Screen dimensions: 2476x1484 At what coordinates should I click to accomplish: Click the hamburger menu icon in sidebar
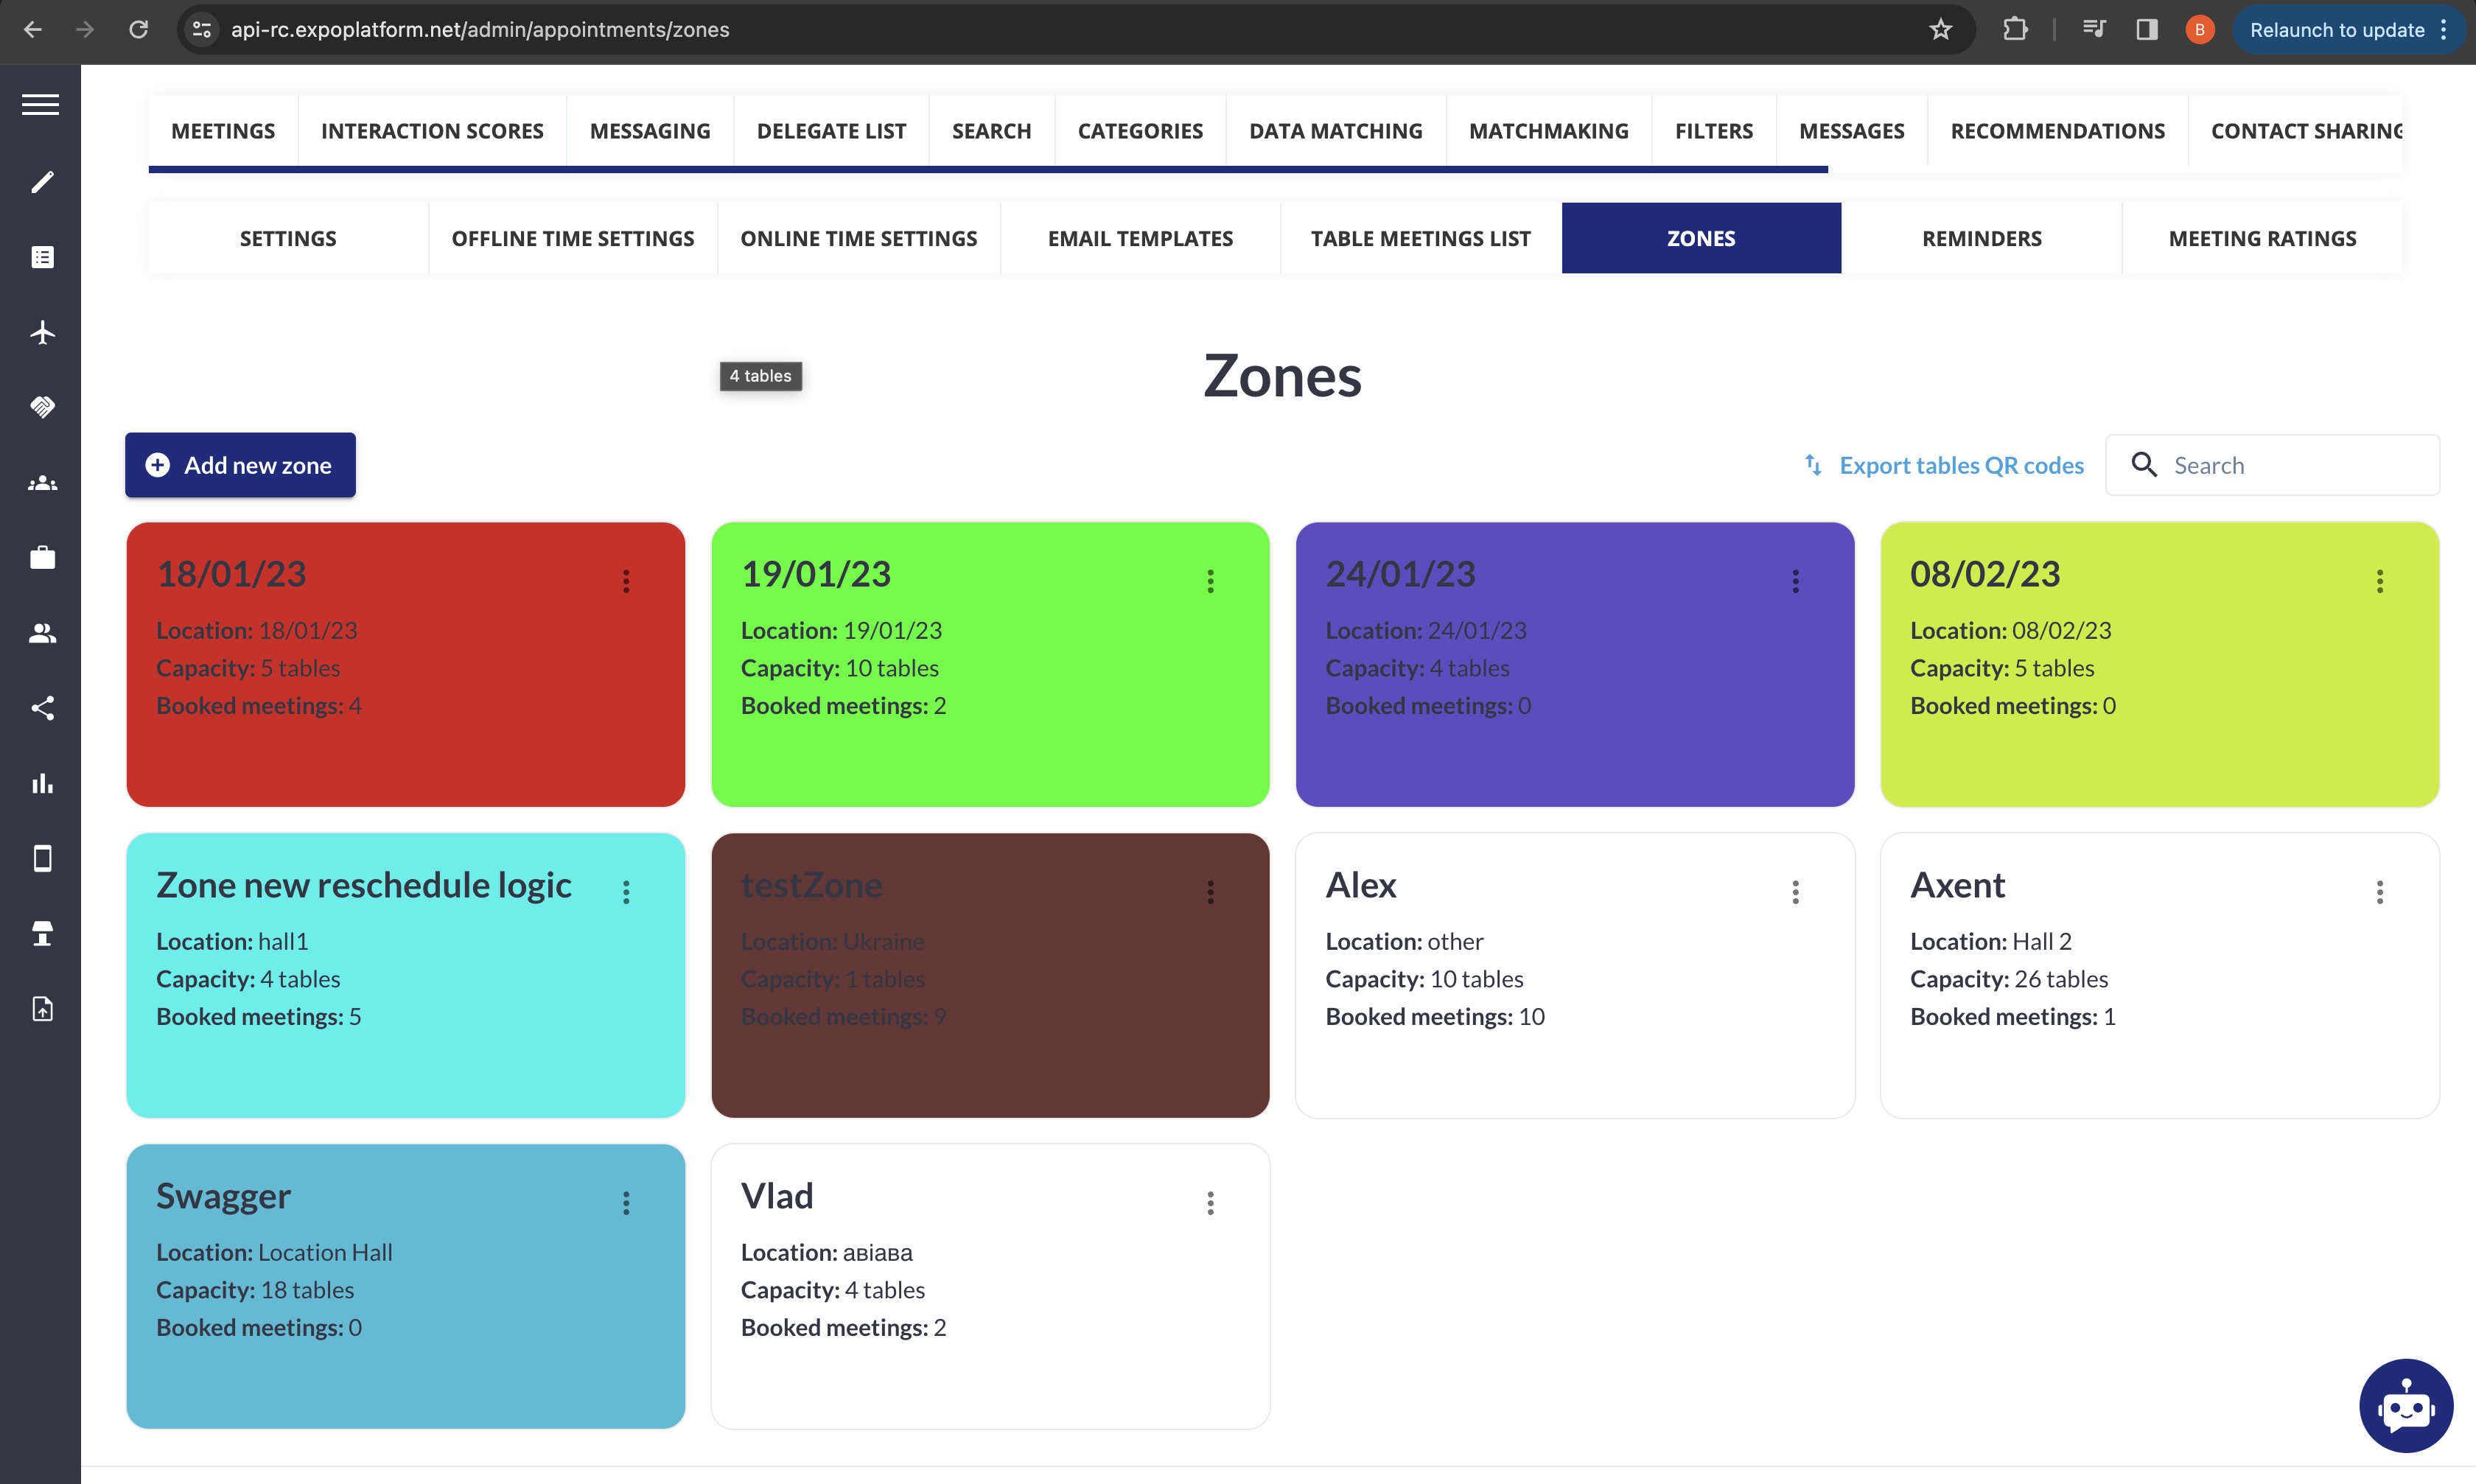[40, 104]
